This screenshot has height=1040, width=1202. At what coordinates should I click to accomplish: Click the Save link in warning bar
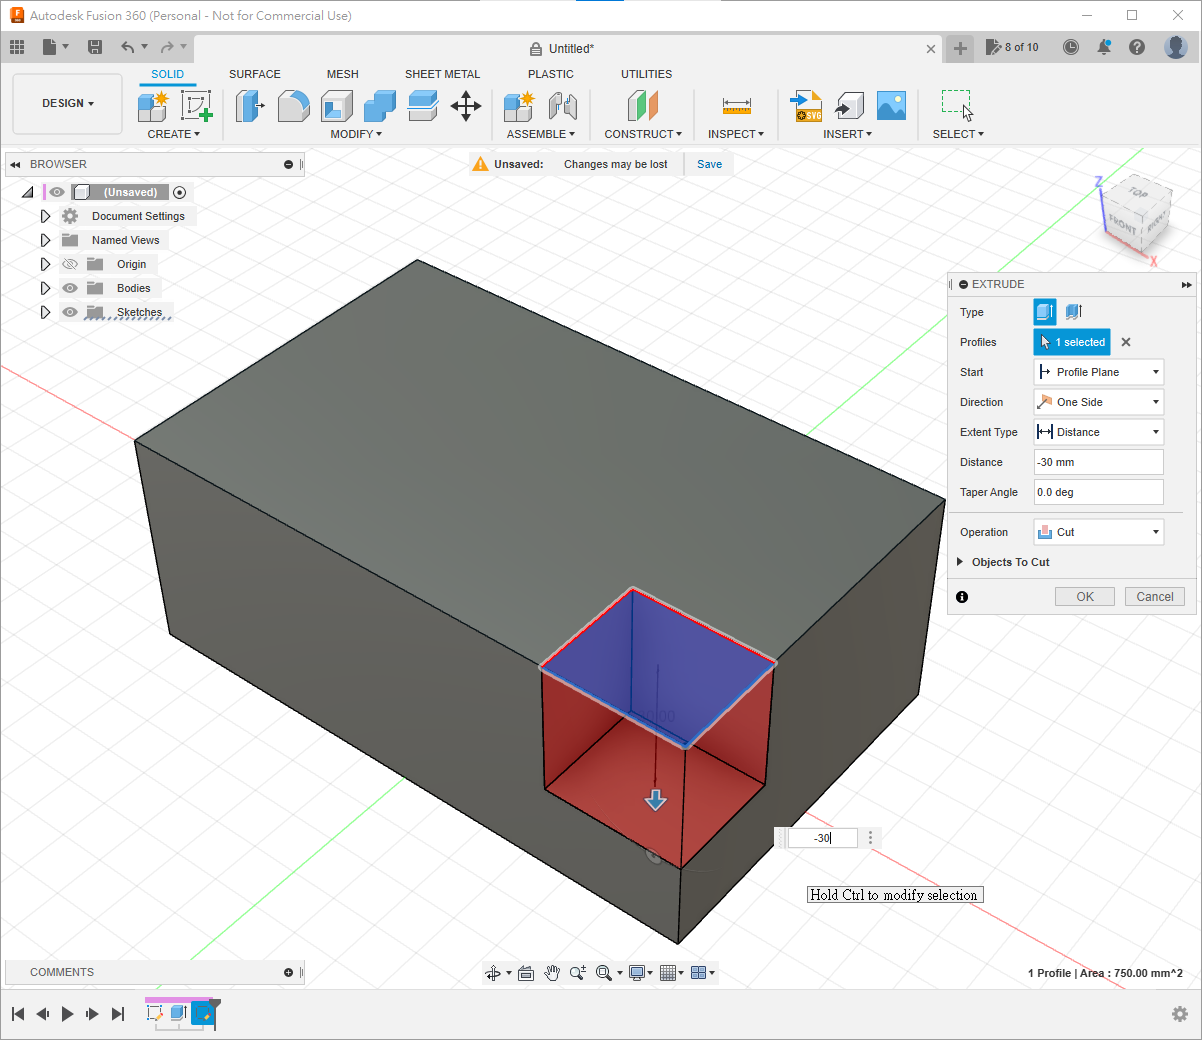709,164
